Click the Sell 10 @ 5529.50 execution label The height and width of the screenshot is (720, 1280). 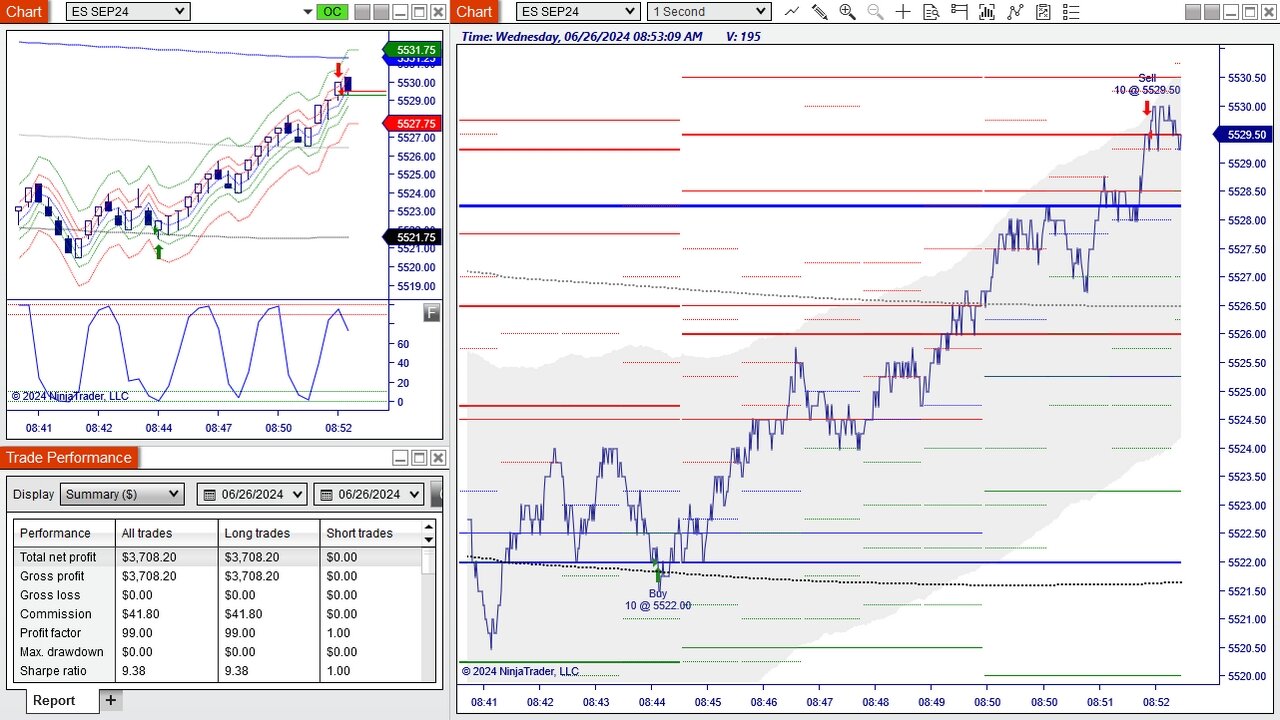(x=1147, y=84)
